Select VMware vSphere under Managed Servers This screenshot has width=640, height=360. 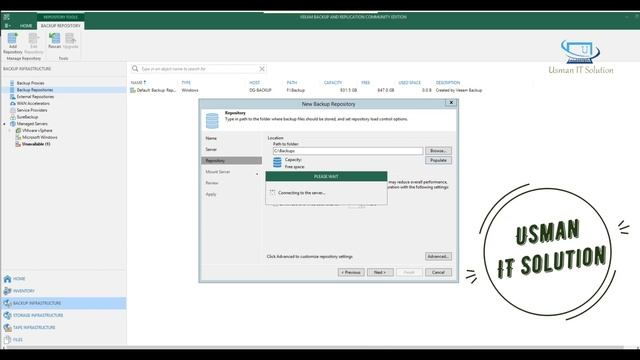coord(37,131)
